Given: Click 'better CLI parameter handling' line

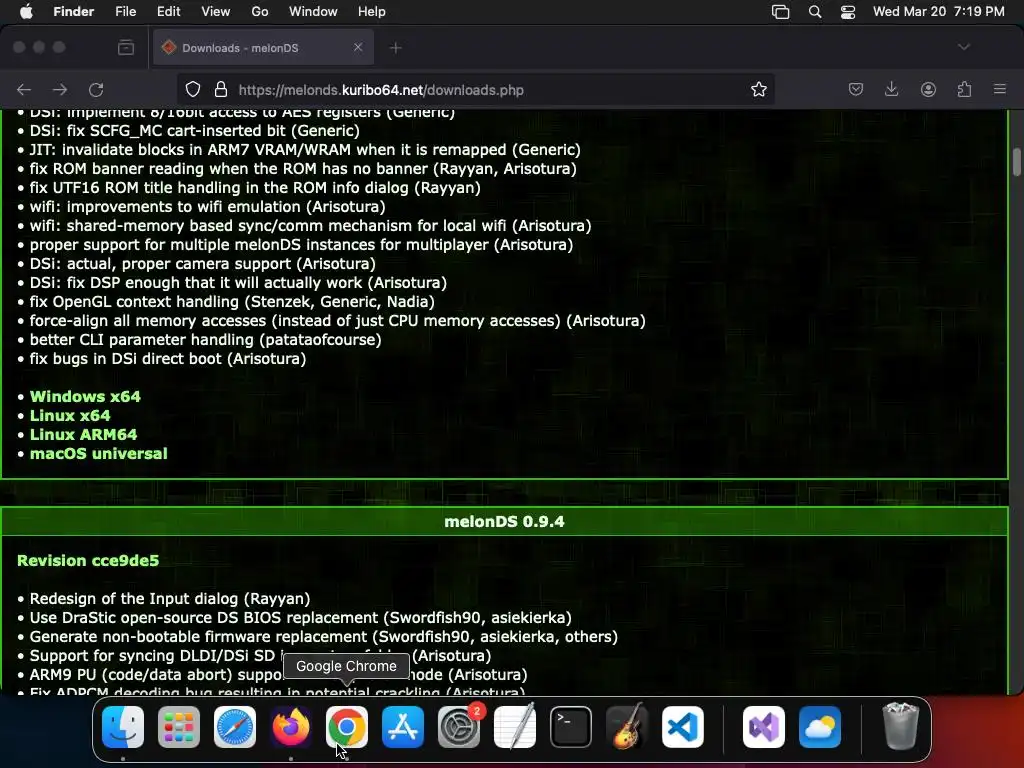Looking at the screenshot, I should (x=205, y=340).
